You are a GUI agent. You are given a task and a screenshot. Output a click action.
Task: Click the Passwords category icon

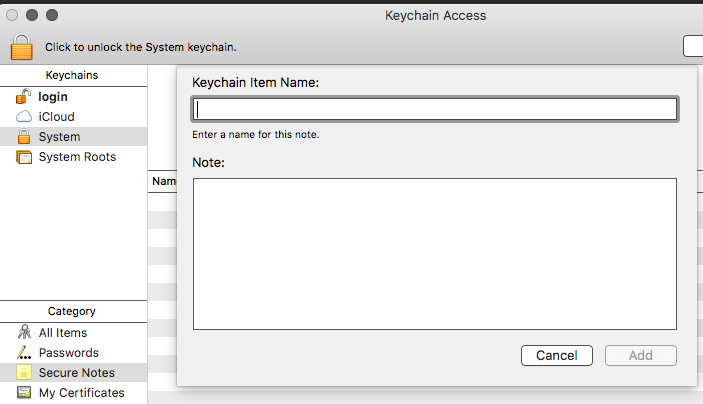[x=24, y=353]
